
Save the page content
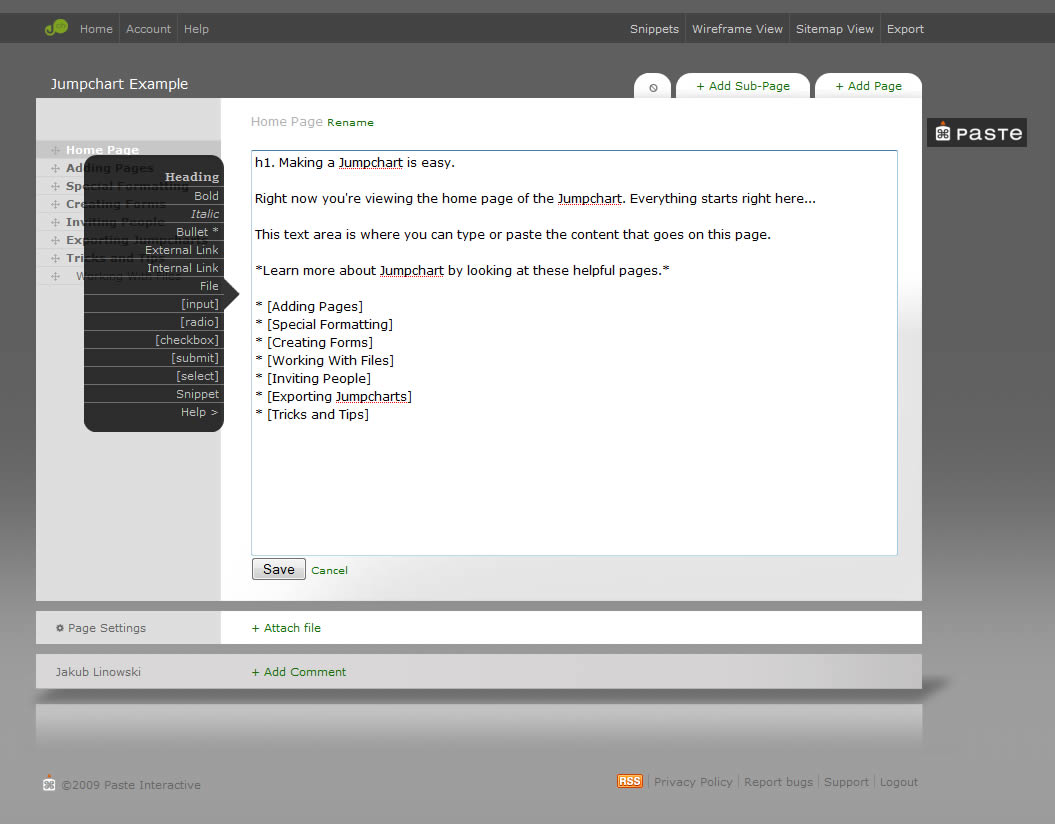(279, 569)
